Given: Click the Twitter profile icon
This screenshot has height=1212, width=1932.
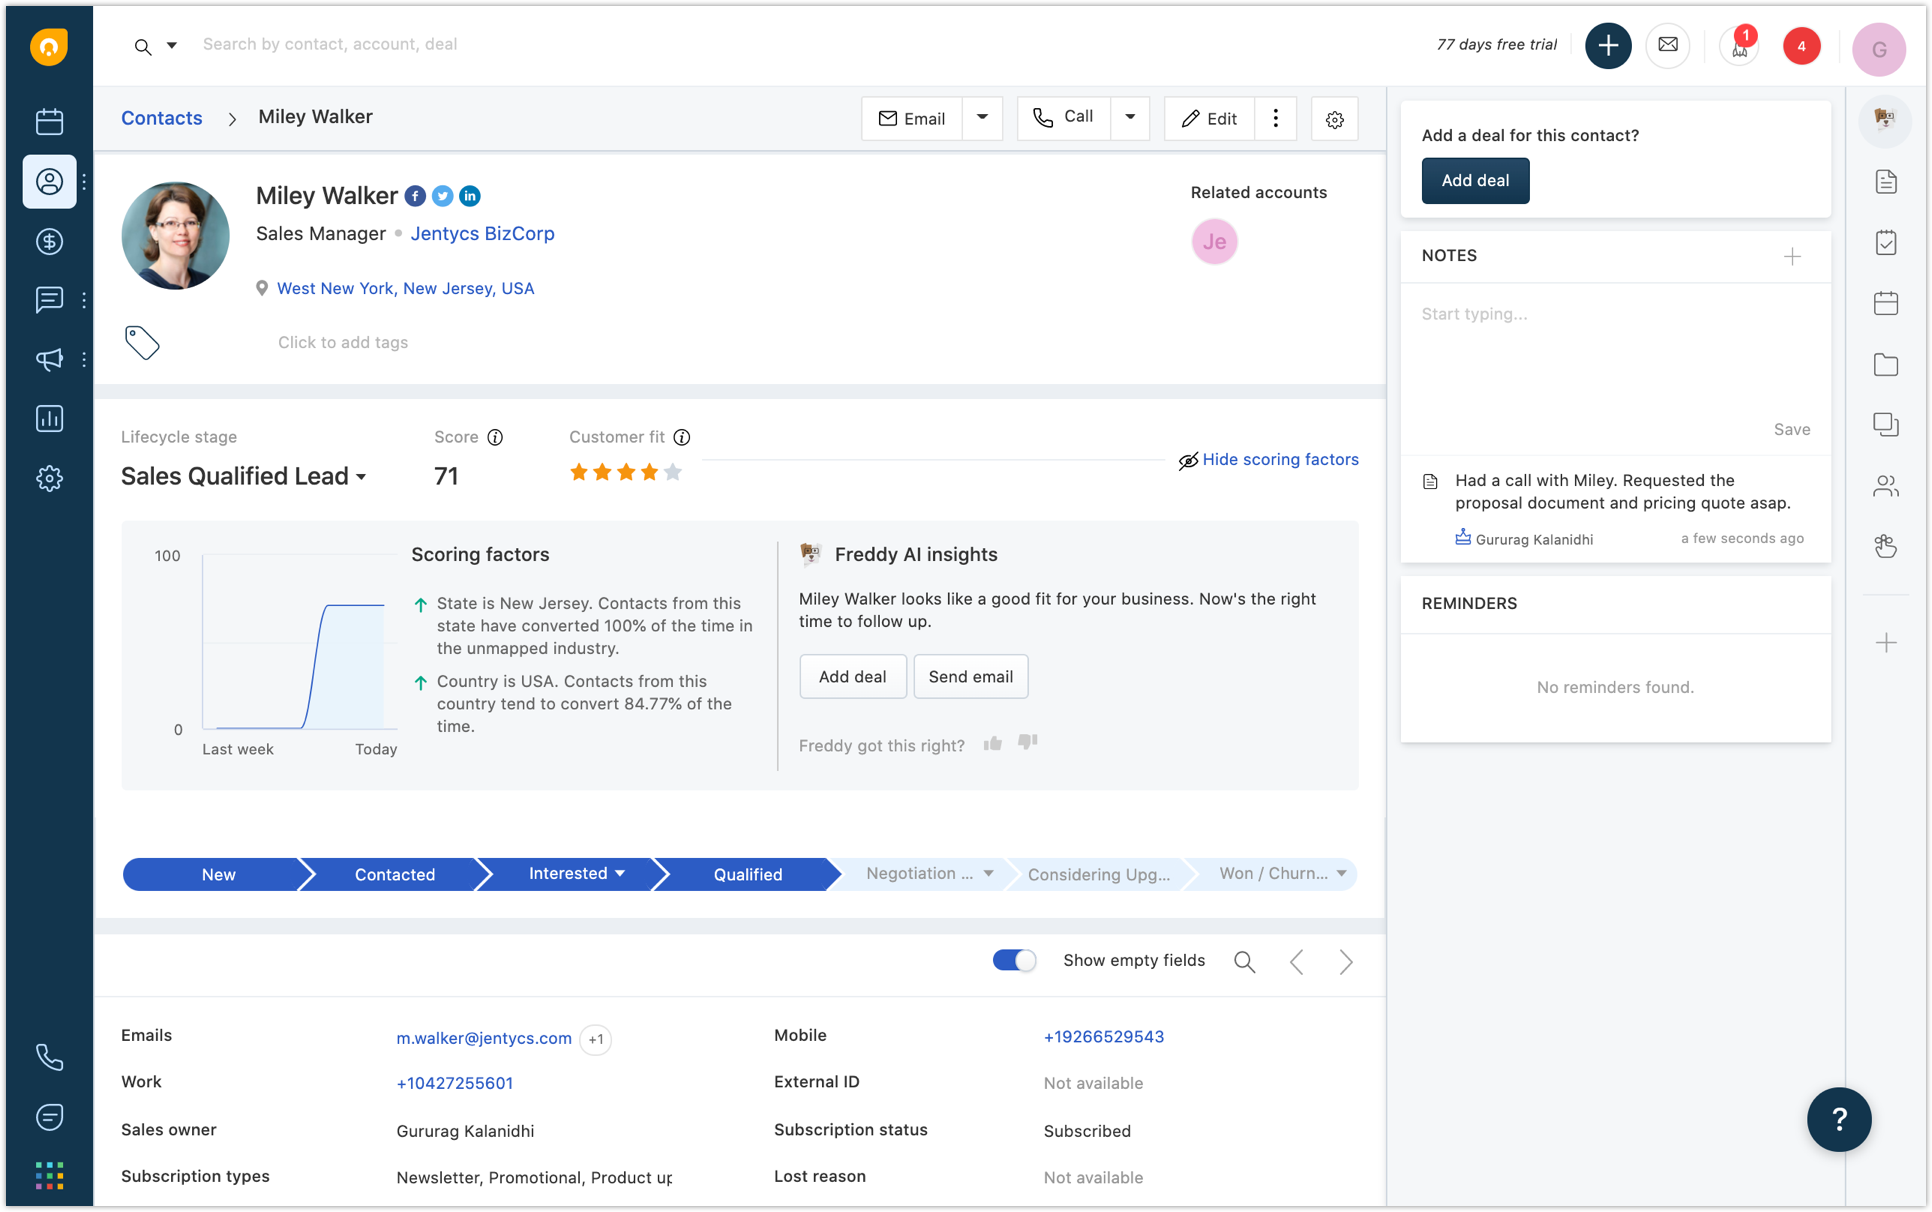Looking at the screenshot, I should [x=443, y=196].
